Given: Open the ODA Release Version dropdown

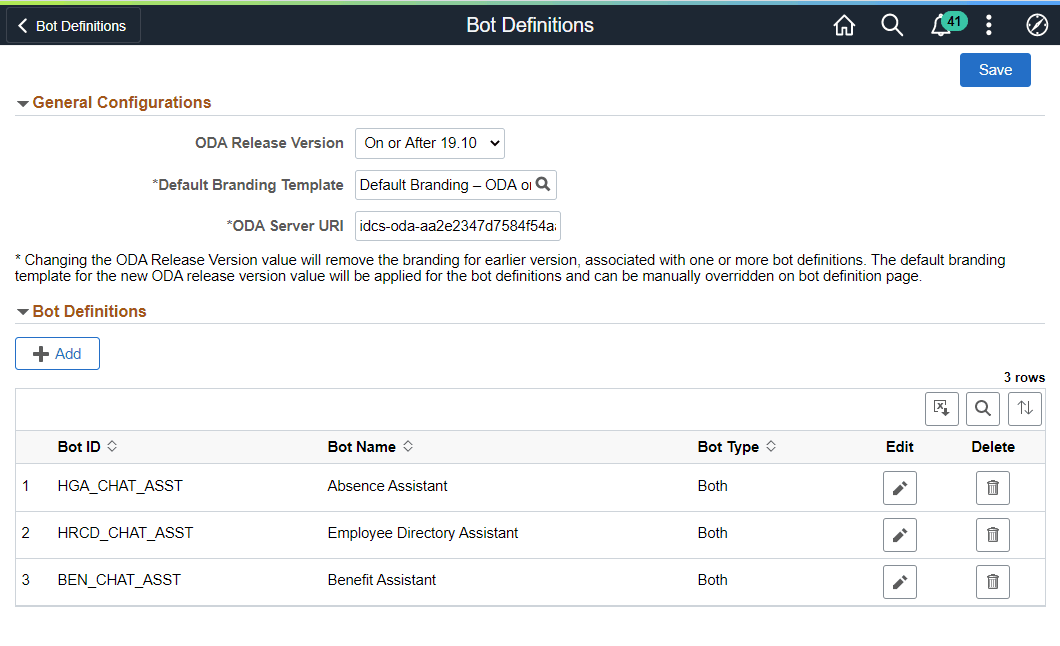Looking at the screenshot, I should [x=429, y=143].
